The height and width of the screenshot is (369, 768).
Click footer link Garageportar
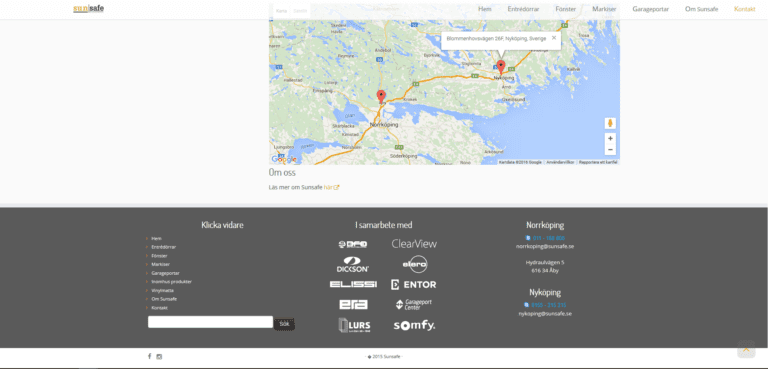[x=165, y=273]
